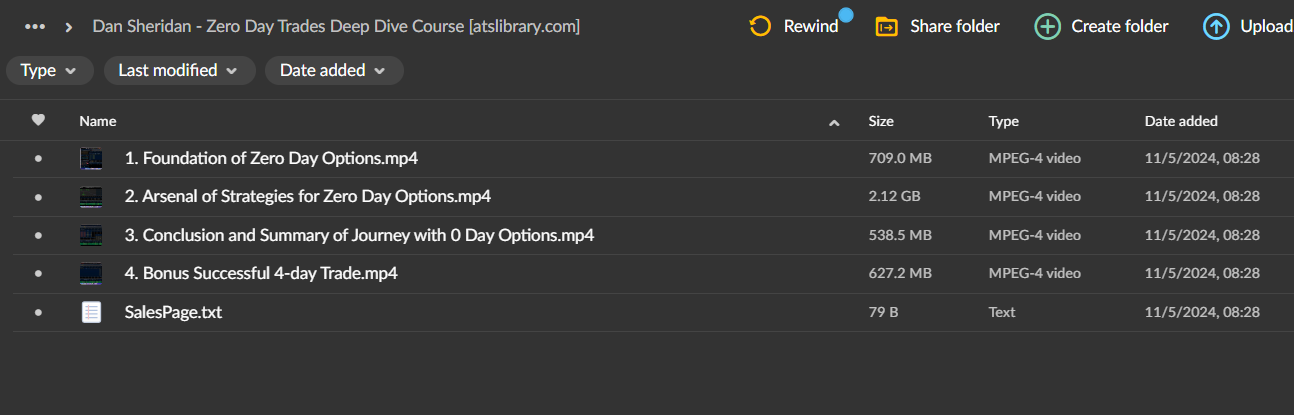Toggle favorite dot for Arsenal of Strategies video
This screenshot has width=1294, height=415.
pyautogui.click(x=38, y=197)
